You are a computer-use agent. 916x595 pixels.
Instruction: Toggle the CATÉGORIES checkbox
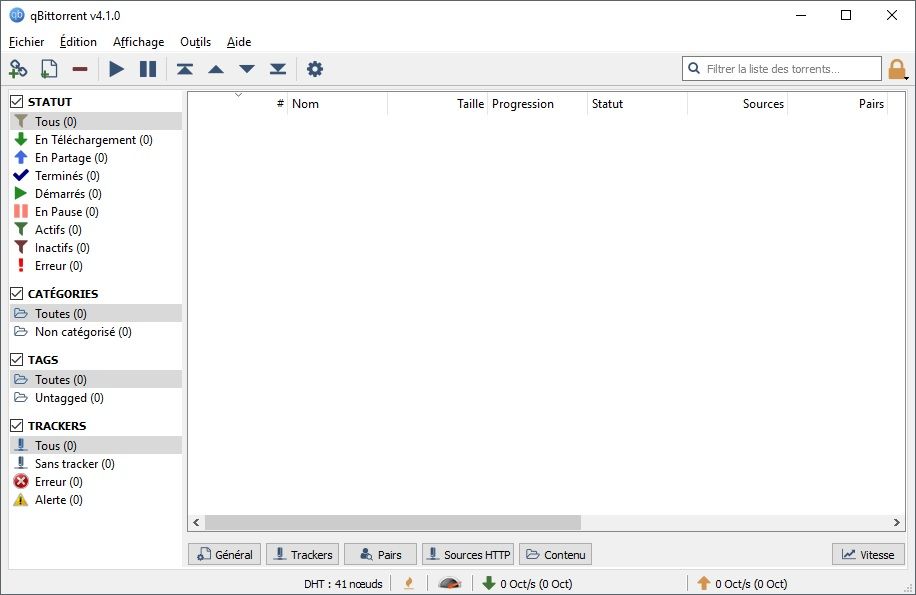(x=17, y=293)
